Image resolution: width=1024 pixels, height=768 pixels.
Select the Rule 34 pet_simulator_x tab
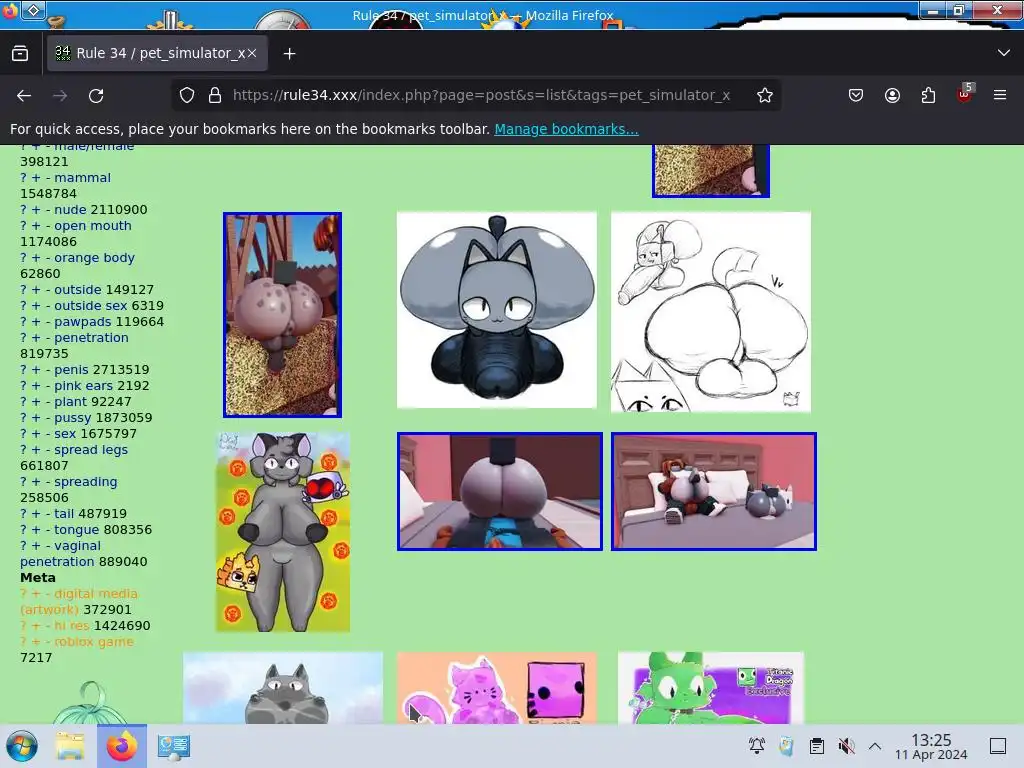click(x=157, y=54)
